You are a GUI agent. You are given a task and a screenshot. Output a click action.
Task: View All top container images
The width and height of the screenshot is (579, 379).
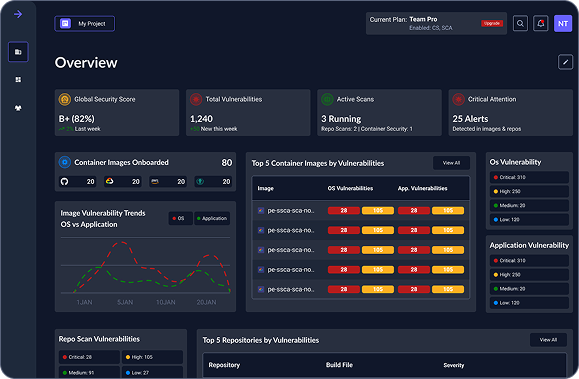[x=451, y=163]
